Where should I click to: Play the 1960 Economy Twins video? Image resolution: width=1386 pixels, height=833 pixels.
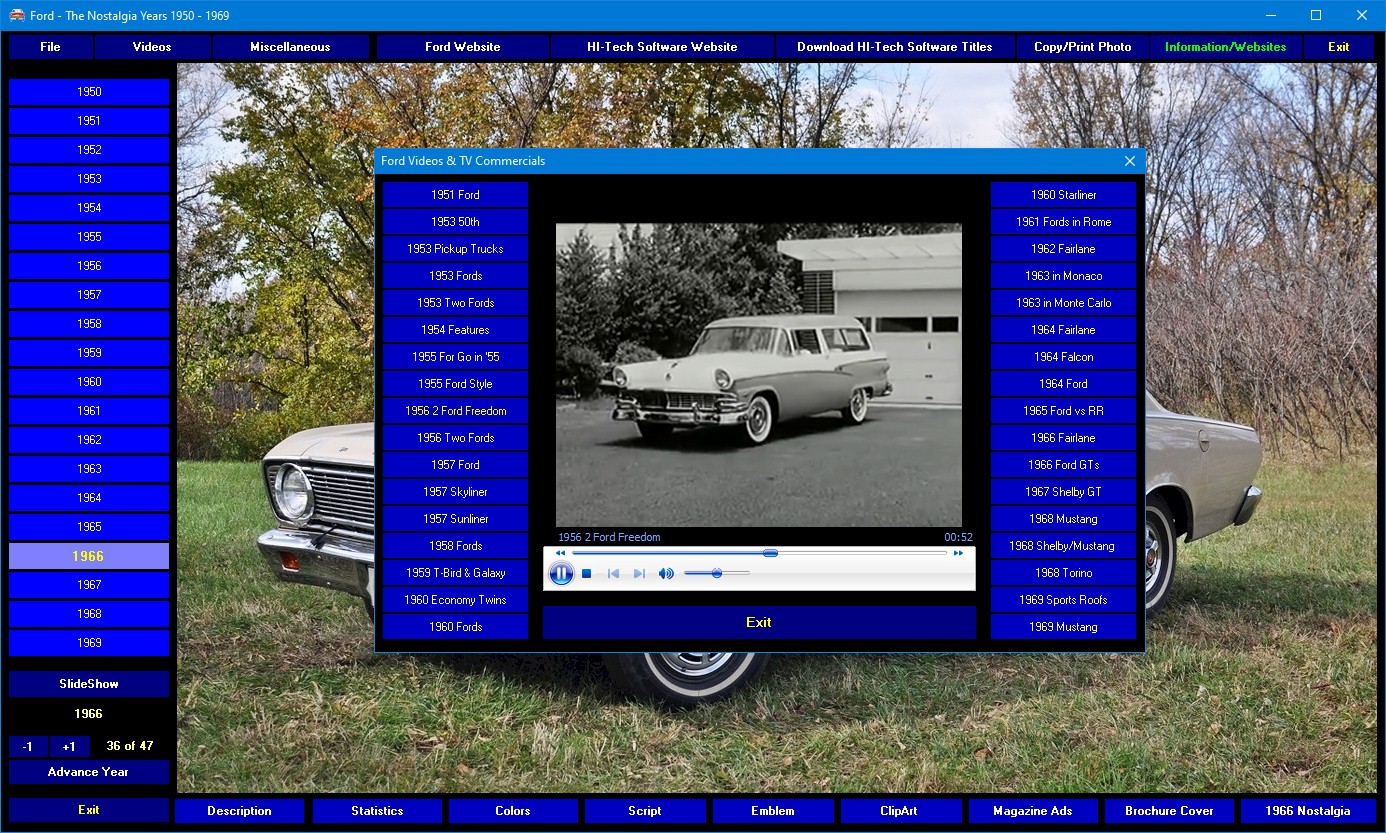455,600
